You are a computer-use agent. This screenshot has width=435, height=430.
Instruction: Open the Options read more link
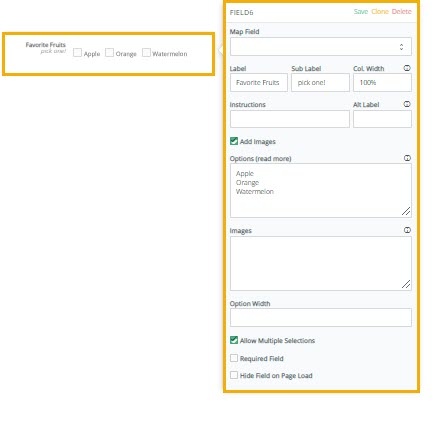273,159
